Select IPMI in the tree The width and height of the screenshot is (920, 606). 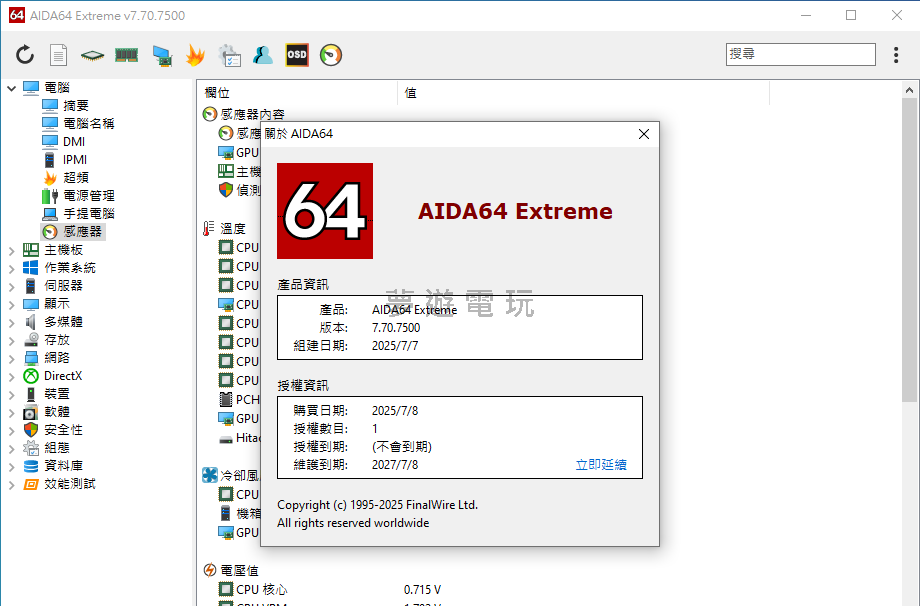[75, 160]
